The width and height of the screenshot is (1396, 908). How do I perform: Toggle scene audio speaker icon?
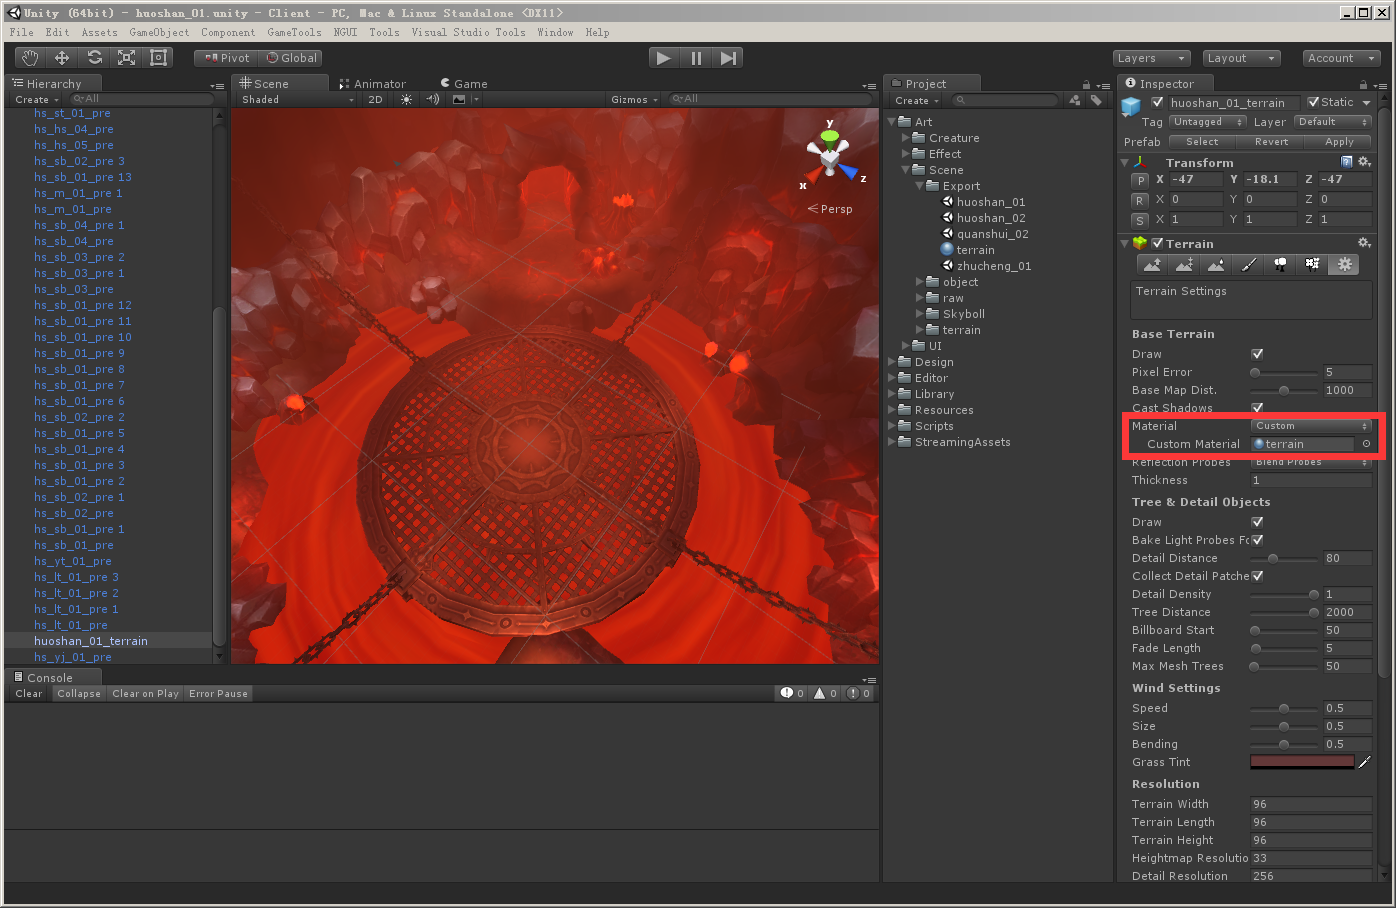pyautogui.click(x=432, y=100)
